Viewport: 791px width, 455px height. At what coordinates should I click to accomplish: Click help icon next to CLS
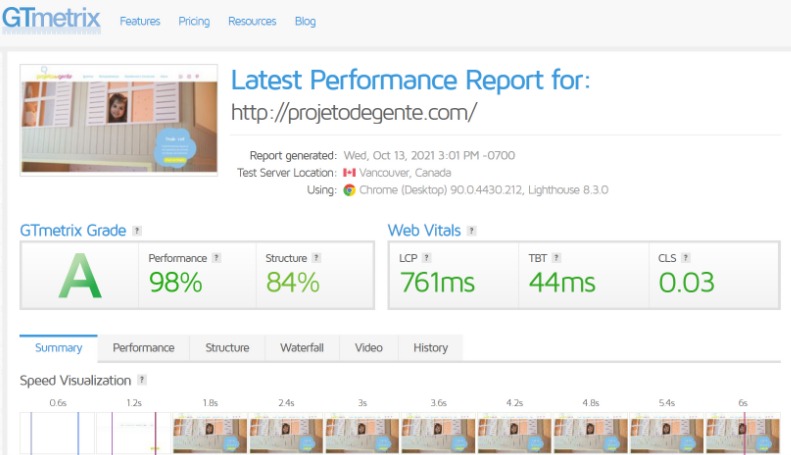click(685, 258)
